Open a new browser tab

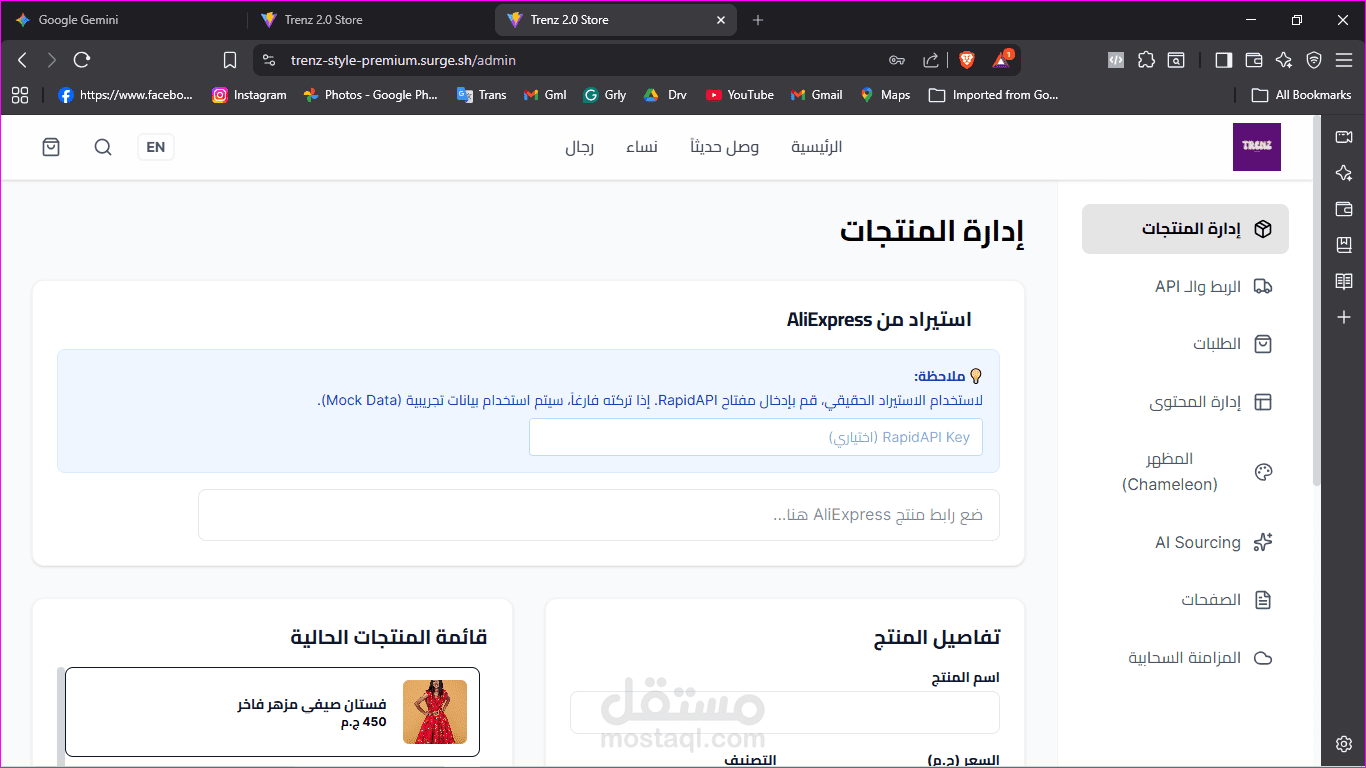tap(758, 20)
